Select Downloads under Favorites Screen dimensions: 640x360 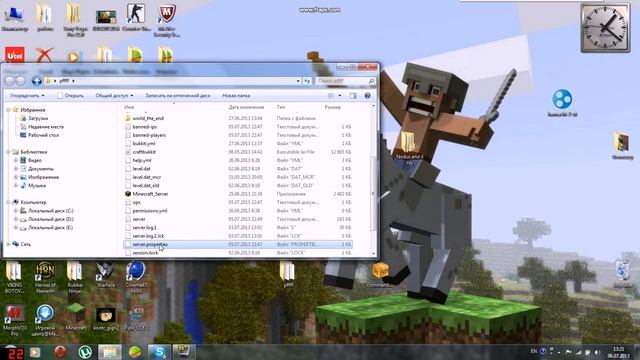pyautogui.click(x=34, y=118)
